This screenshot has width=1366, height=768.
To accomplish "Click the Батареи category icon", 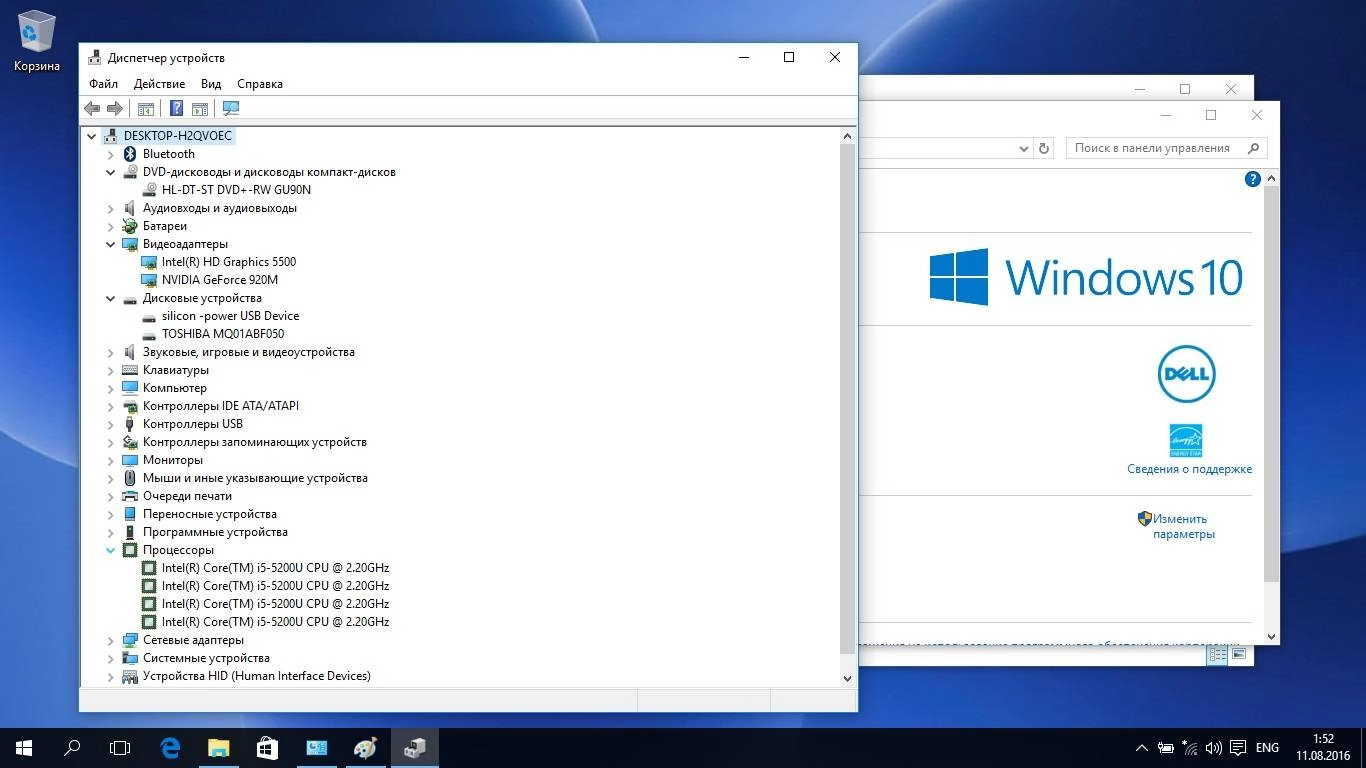I will coord(129,226).
